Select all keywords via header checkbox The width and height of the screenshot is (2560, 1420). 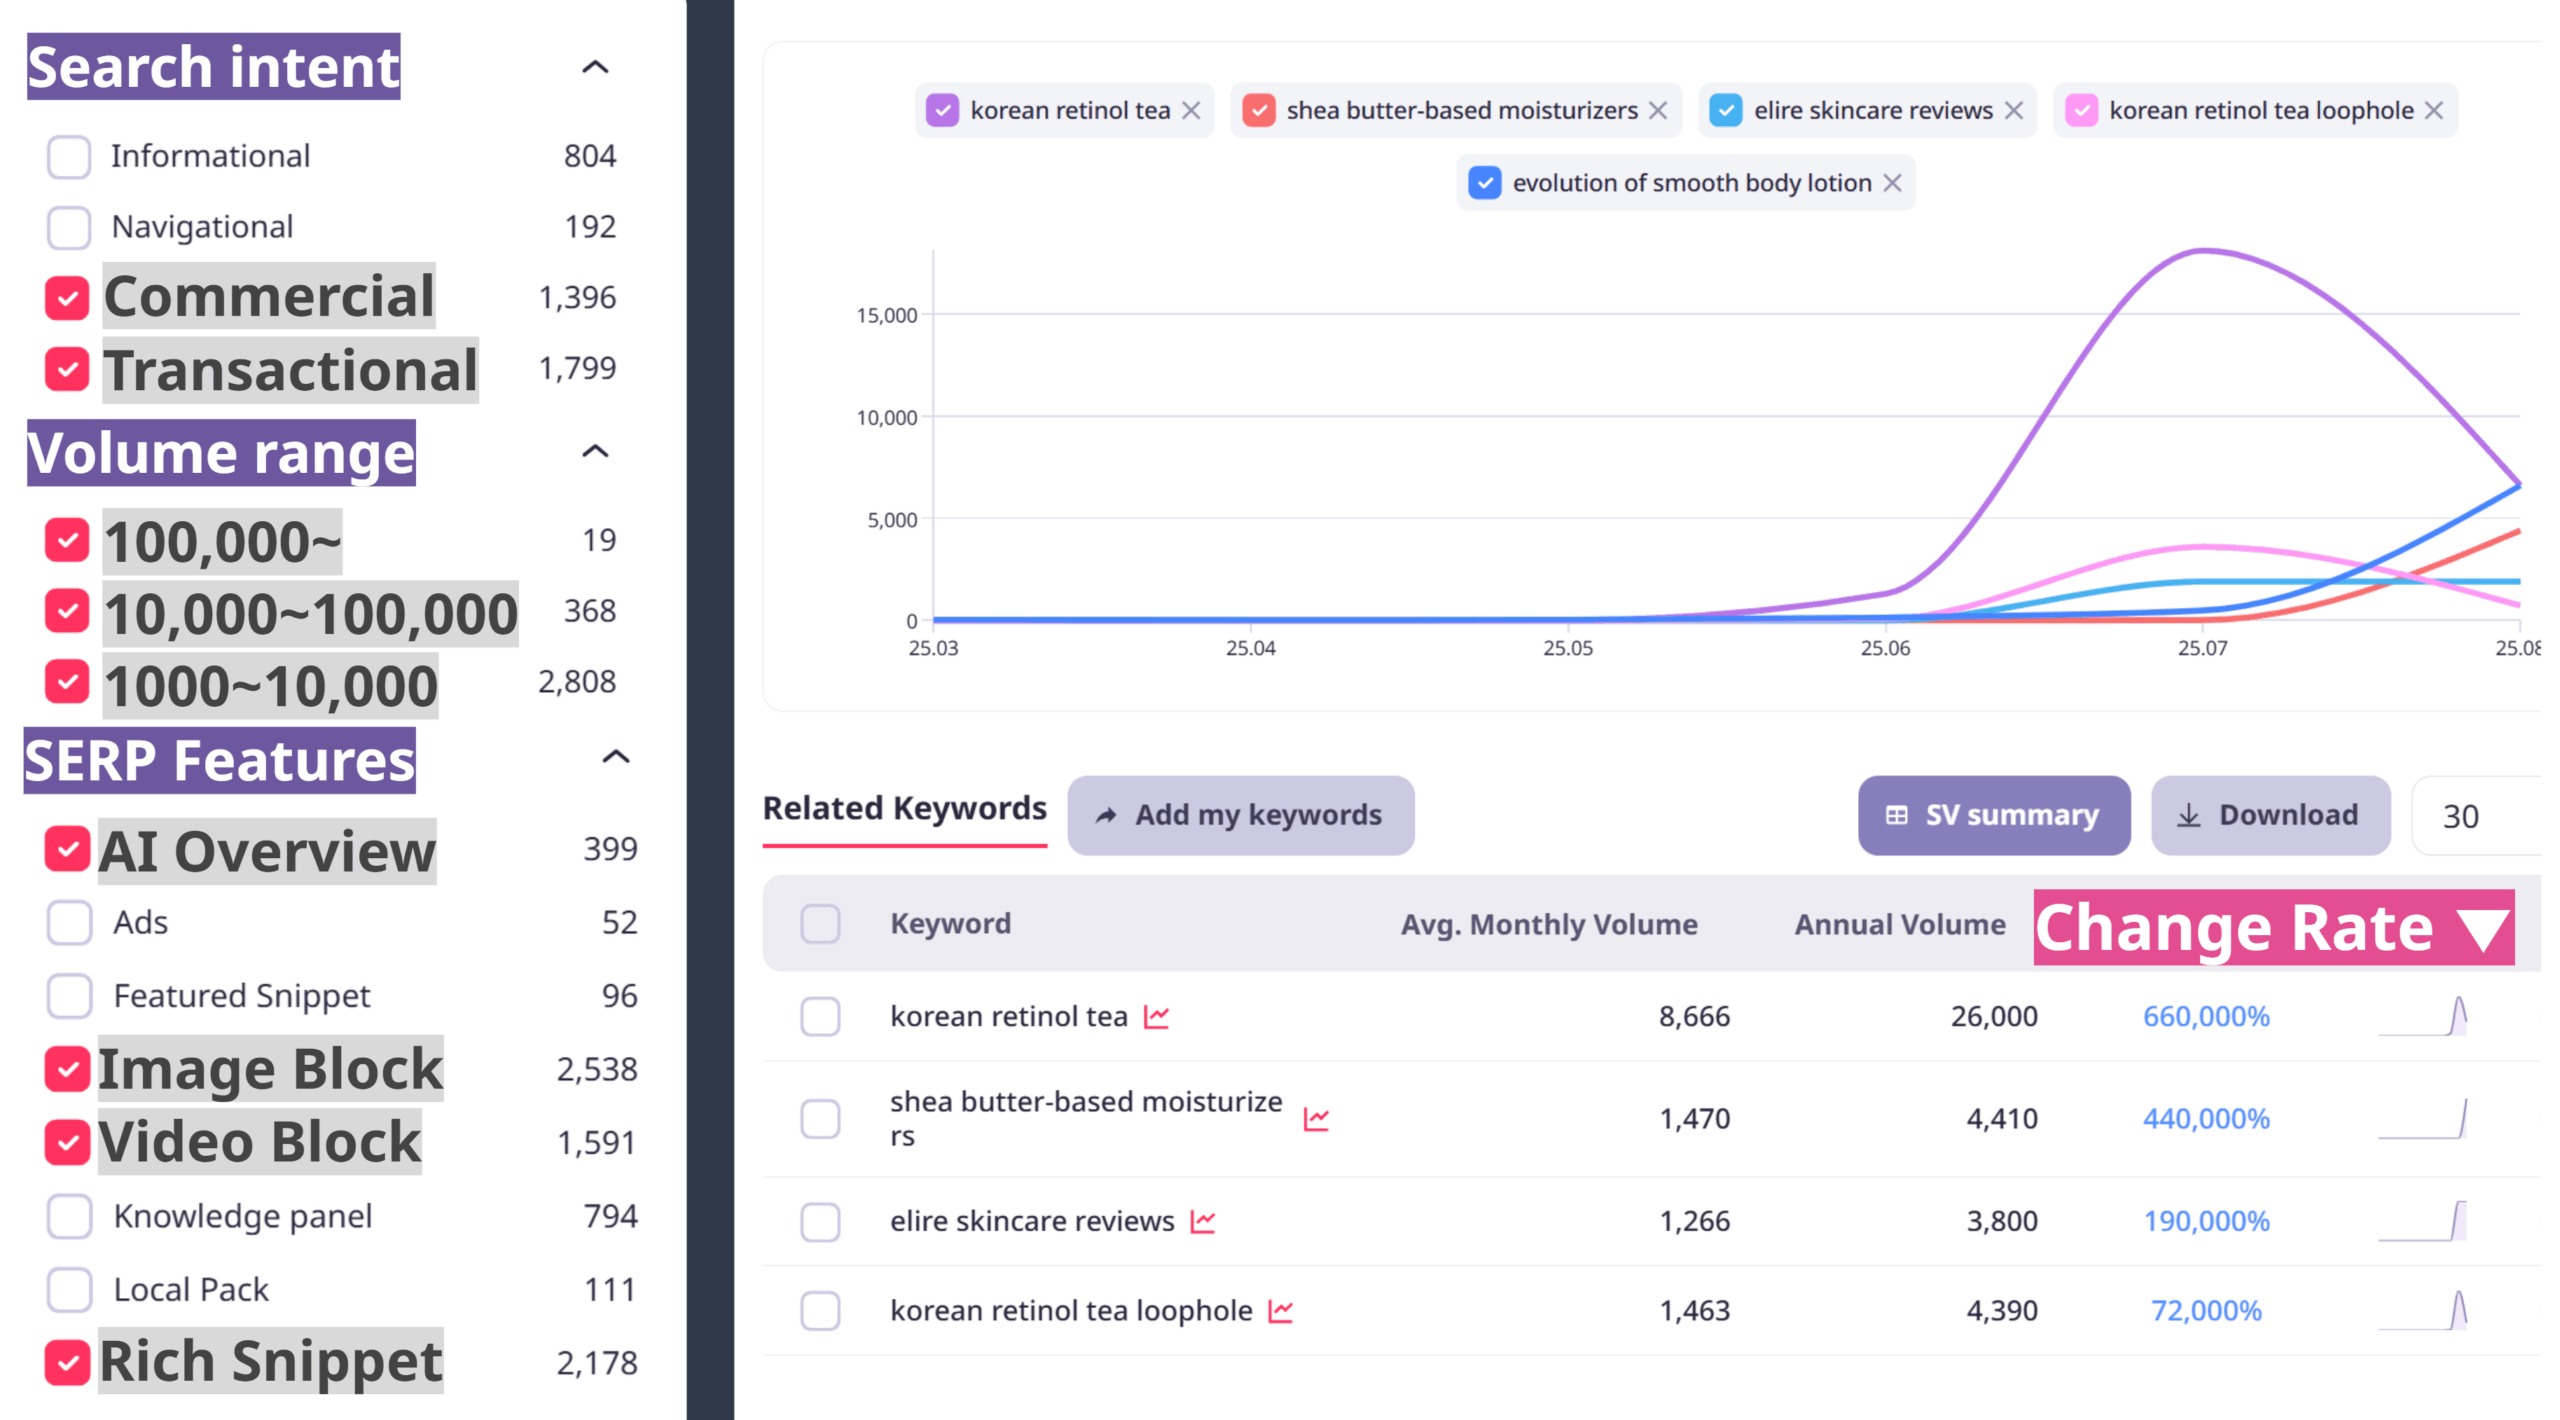[x=820, y=924]
